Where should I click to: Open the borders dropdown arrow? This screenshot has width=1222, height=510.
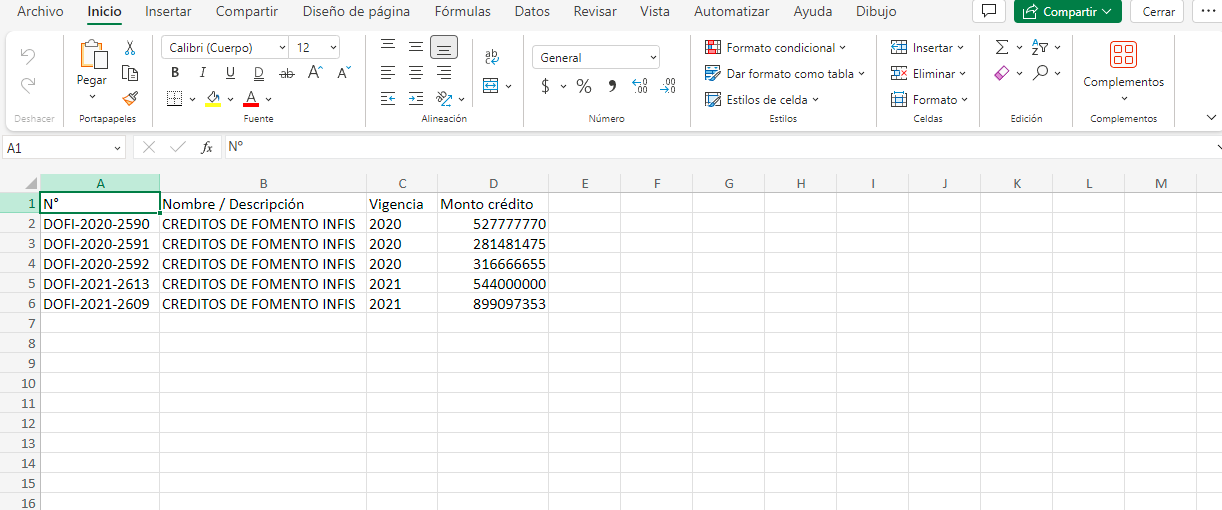[191, 100]
